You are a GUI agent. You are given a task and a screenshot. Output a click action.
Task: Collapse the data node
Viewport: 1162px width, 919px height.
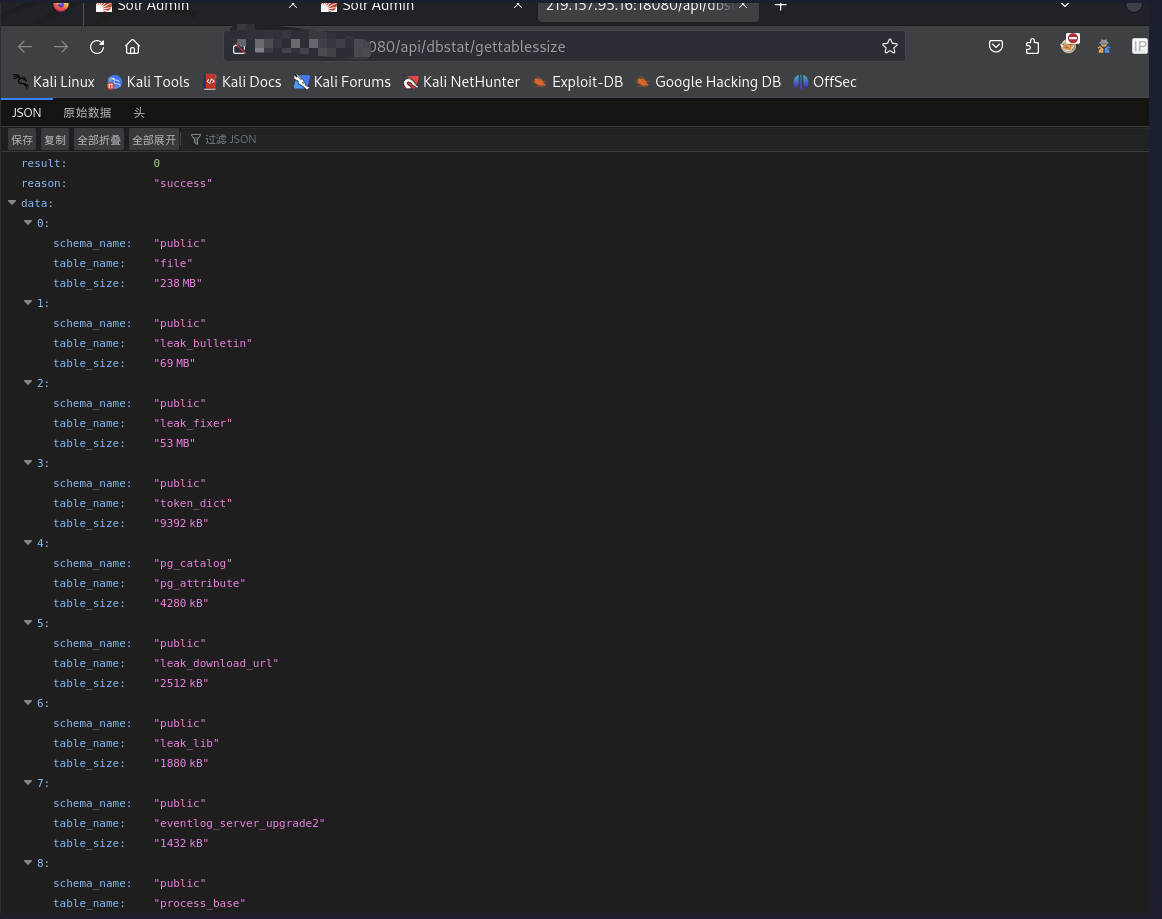[12, 202]
